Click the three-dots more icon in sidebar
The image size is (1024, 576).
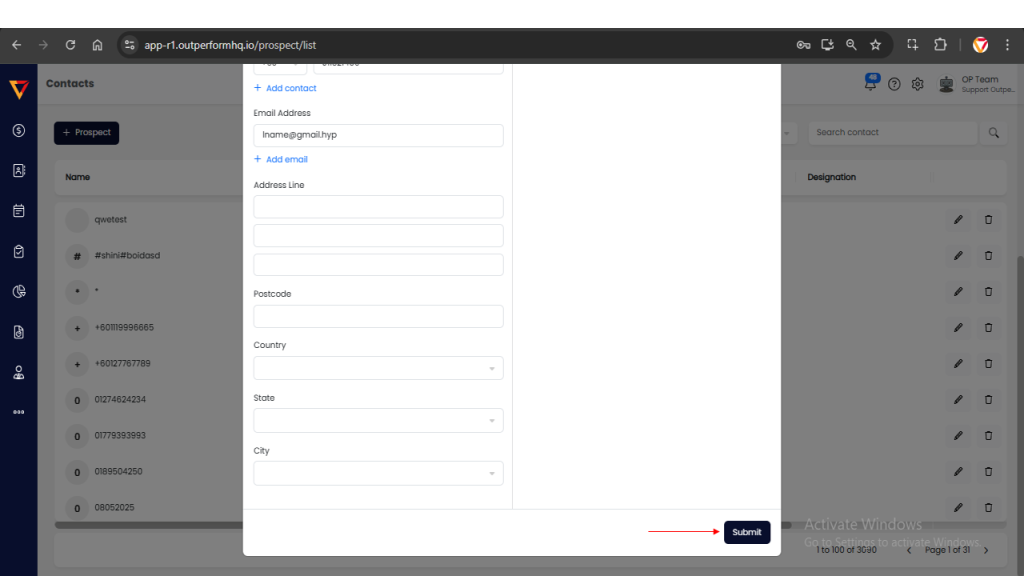tap(19, 412)
